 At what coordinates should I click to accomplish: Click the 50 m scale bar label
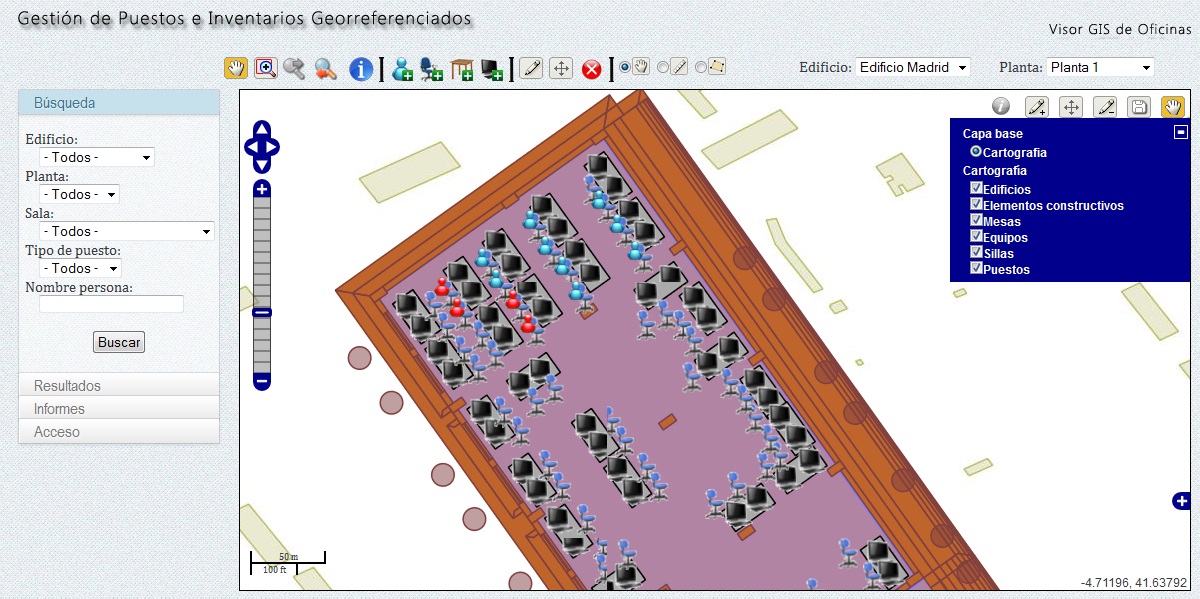click(289, 556)
